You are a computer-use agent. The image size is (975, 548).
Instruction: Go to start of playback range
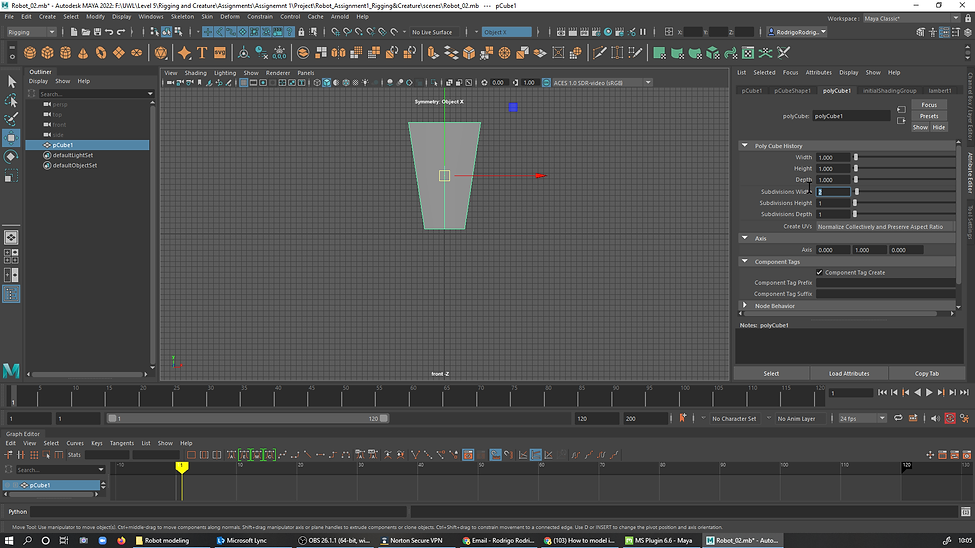(x=882, y=392)
